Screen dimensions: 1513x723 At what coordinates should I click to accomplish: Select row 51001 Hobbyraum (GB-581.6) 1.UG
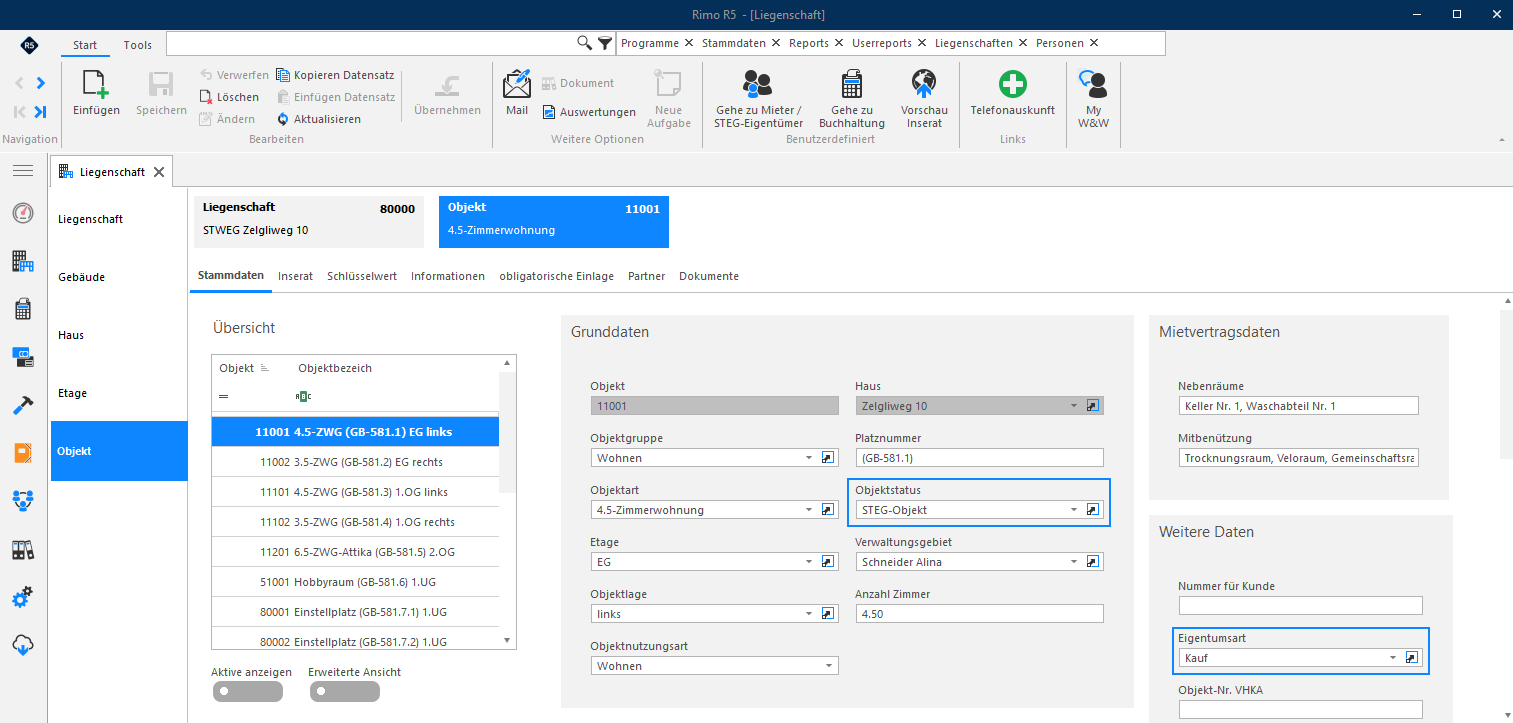point(356,580)
